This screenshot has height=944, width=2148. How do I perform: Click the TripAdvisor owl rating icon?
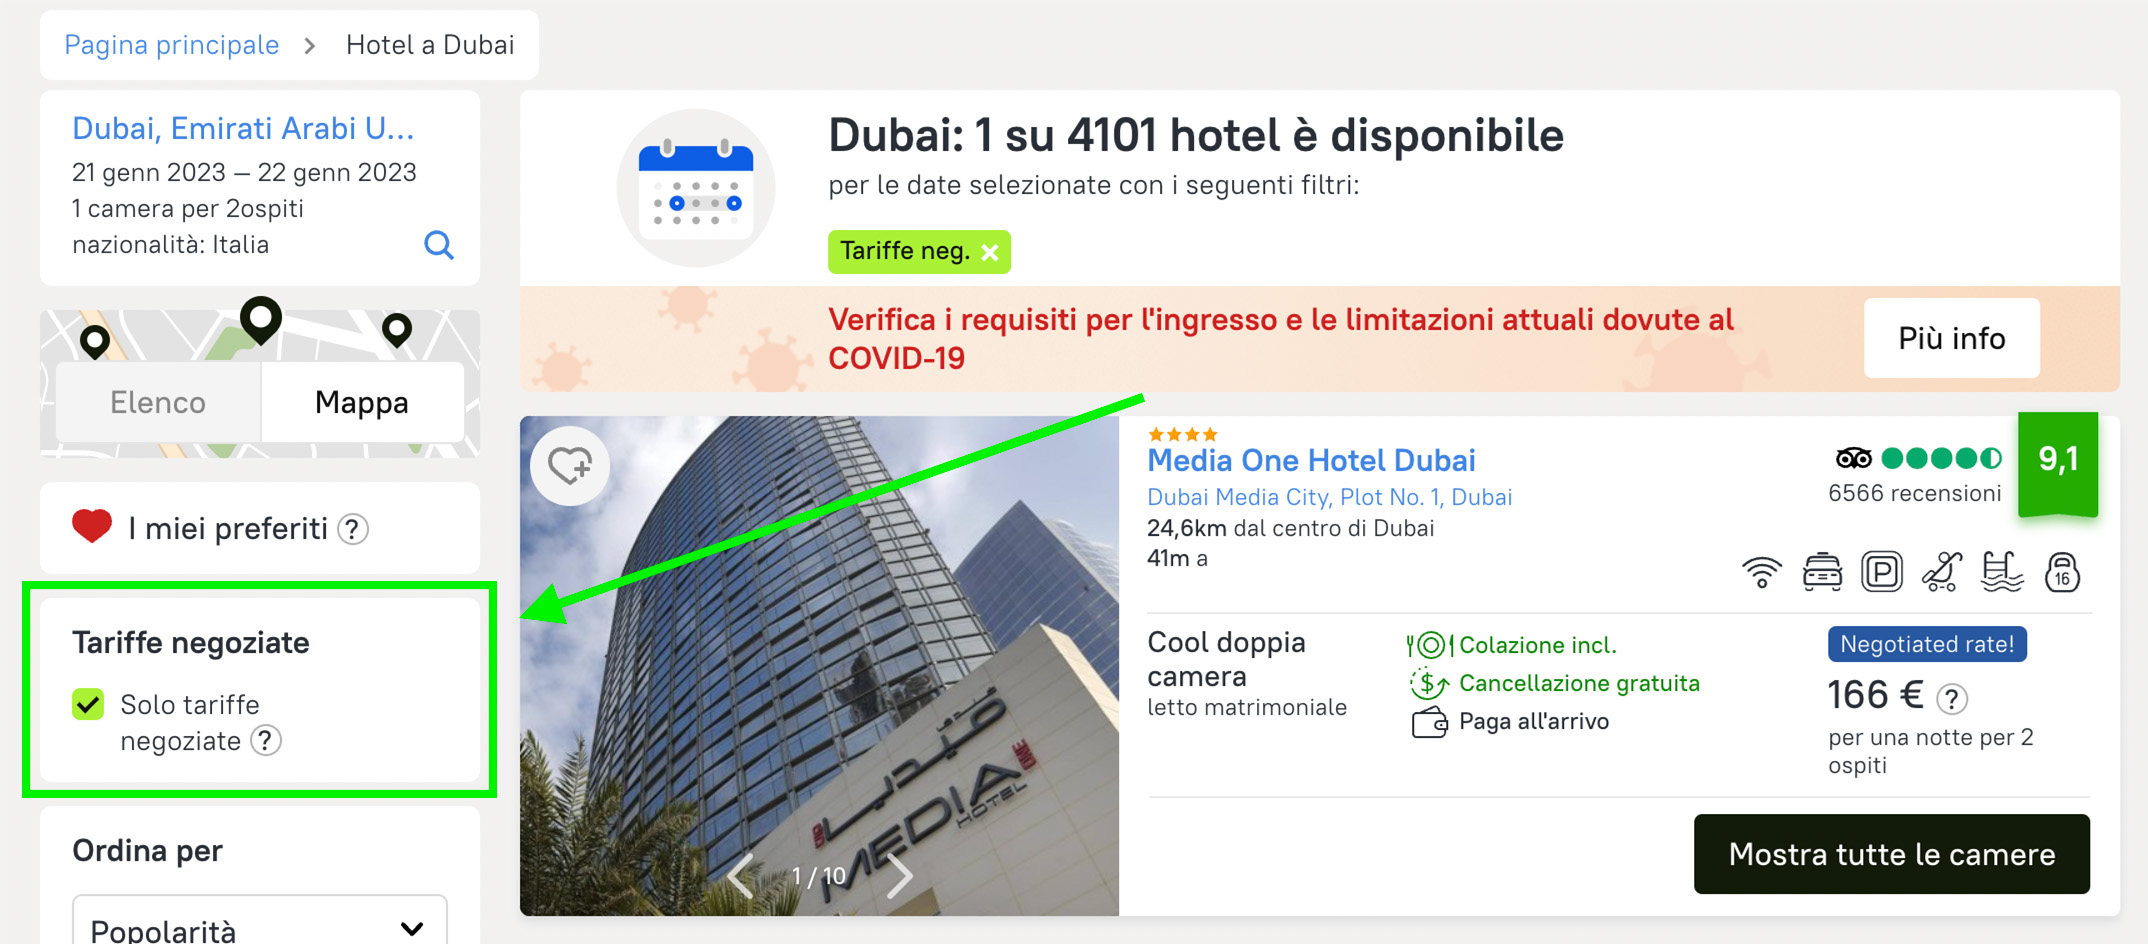[1853, 459]
